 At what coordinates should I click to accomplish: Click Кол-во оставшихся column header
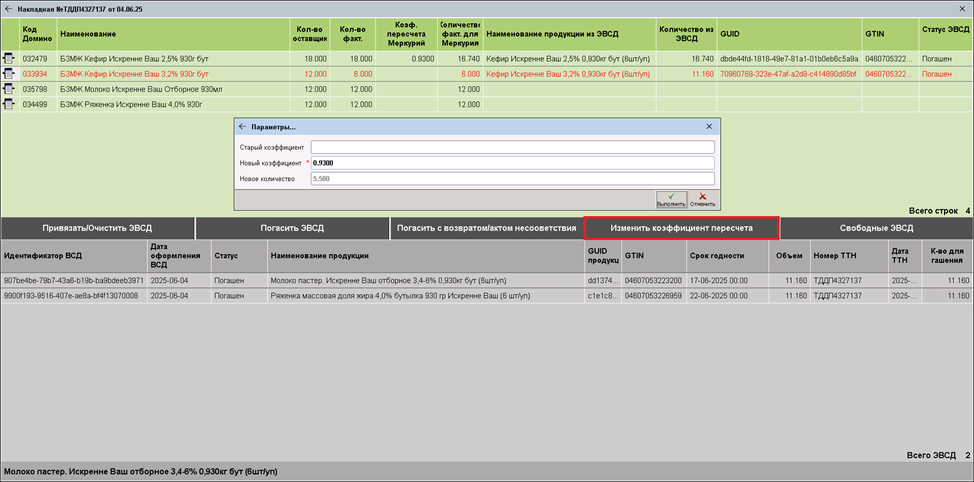[309, 34]
